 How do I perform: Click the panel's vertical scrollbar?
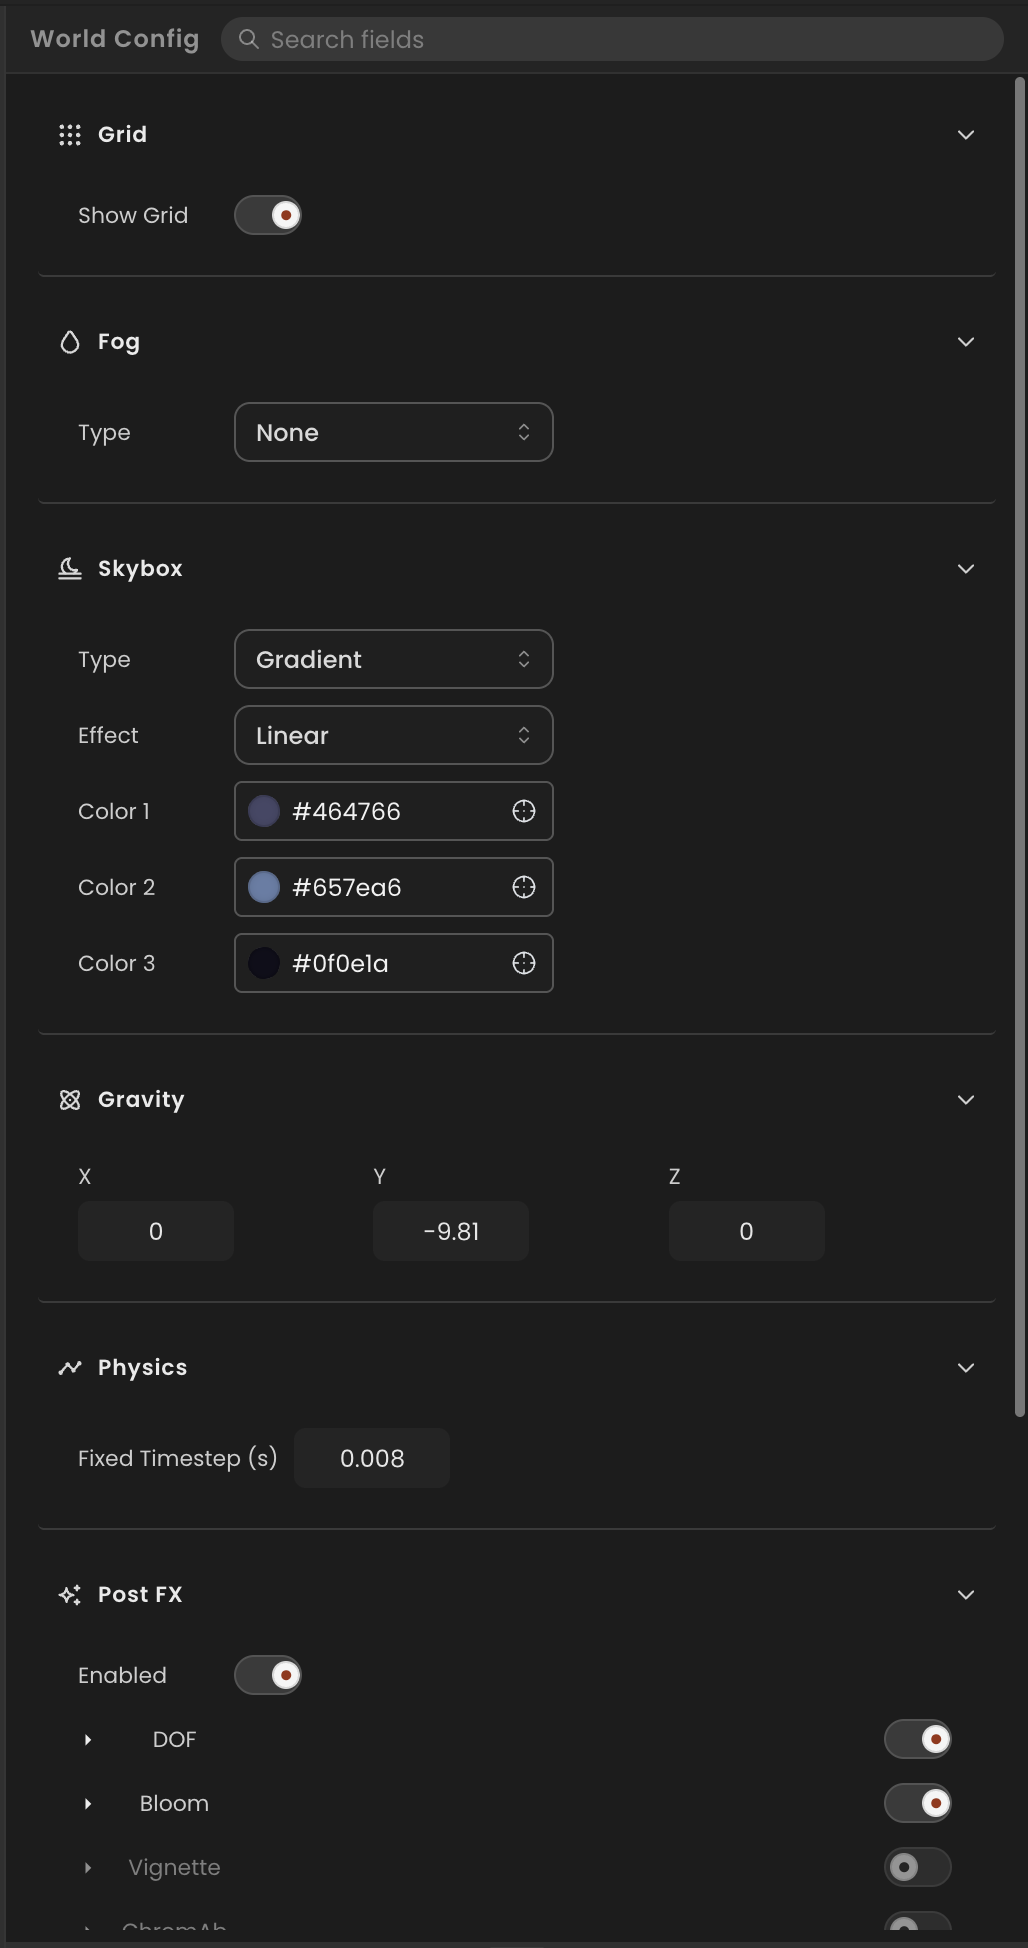point(1020,747)
